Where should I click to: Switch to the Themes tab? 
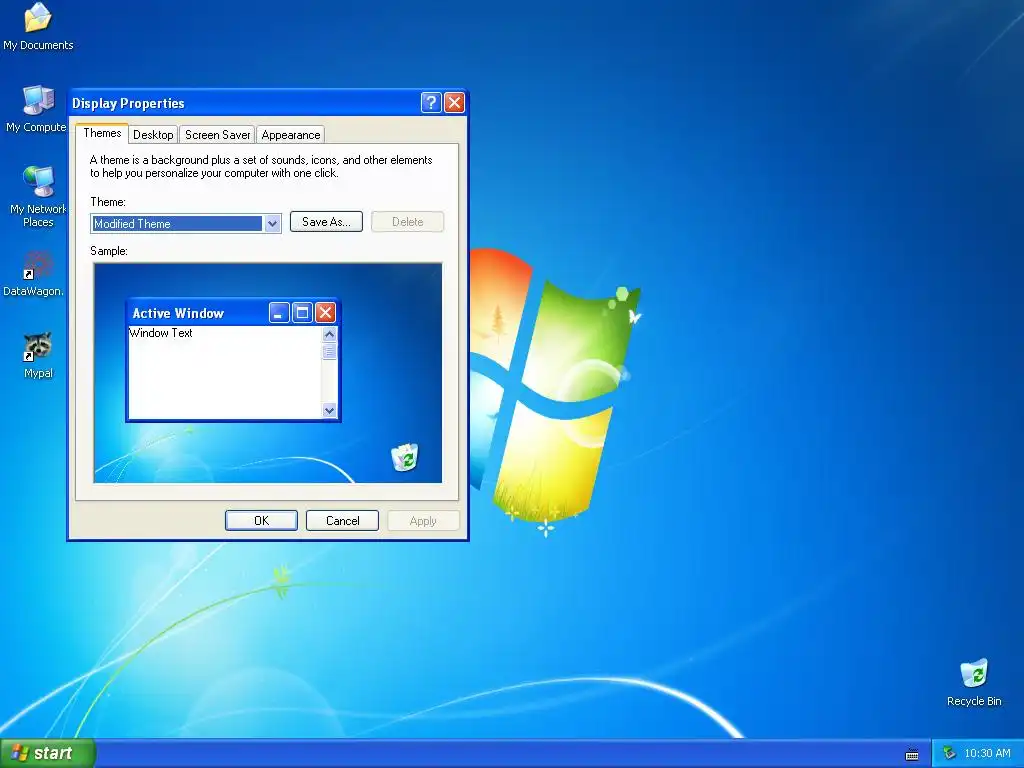click(102, 133)
